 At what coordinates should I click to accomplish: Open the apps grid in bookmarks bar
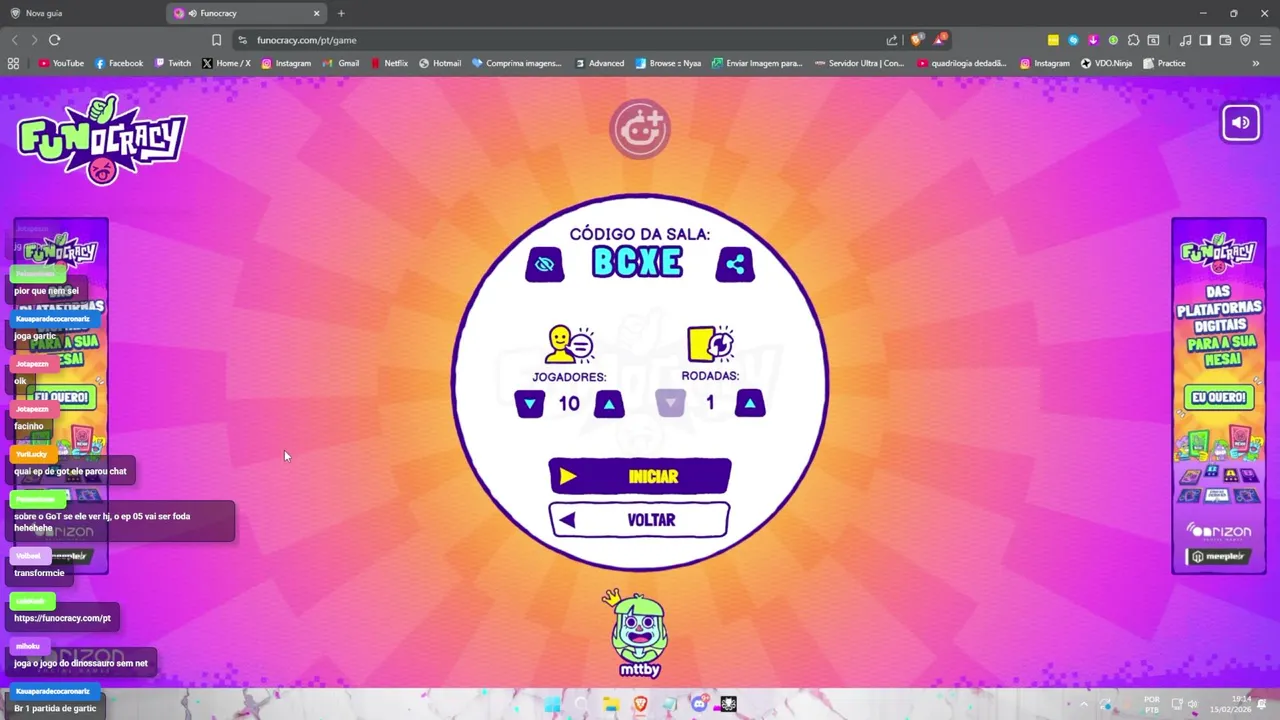click(13, 63)
